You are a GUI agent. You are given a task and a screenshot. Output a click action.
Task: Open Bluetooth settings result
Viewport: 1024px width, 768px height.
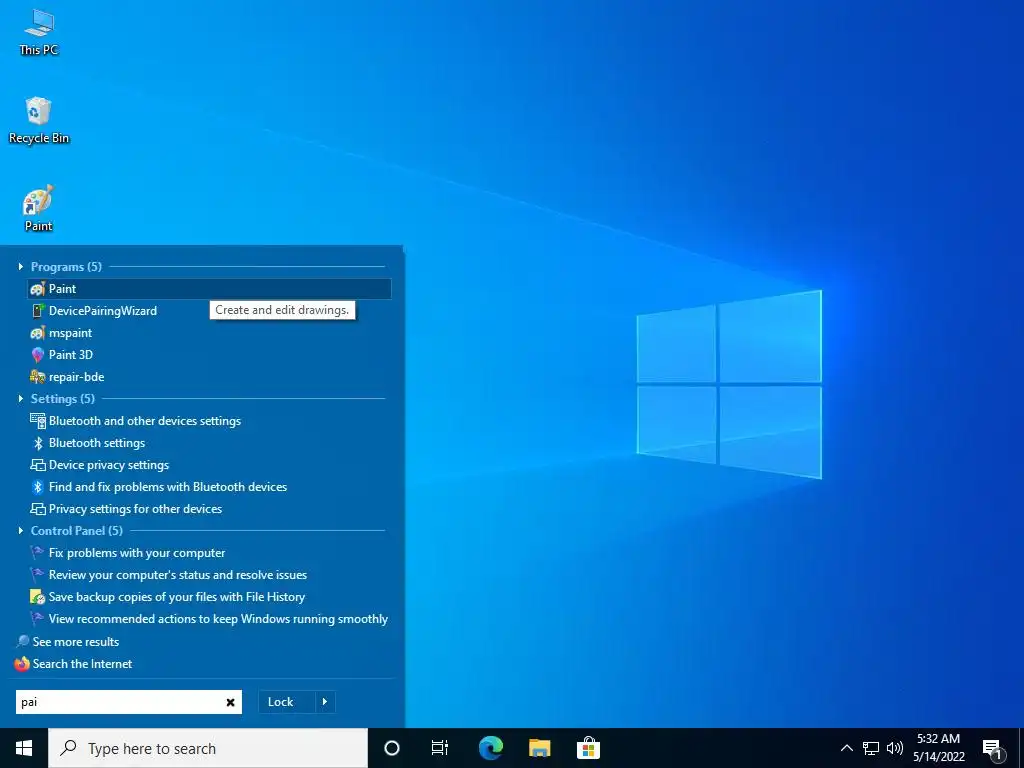pyautogui.click(x=210, y=443)
